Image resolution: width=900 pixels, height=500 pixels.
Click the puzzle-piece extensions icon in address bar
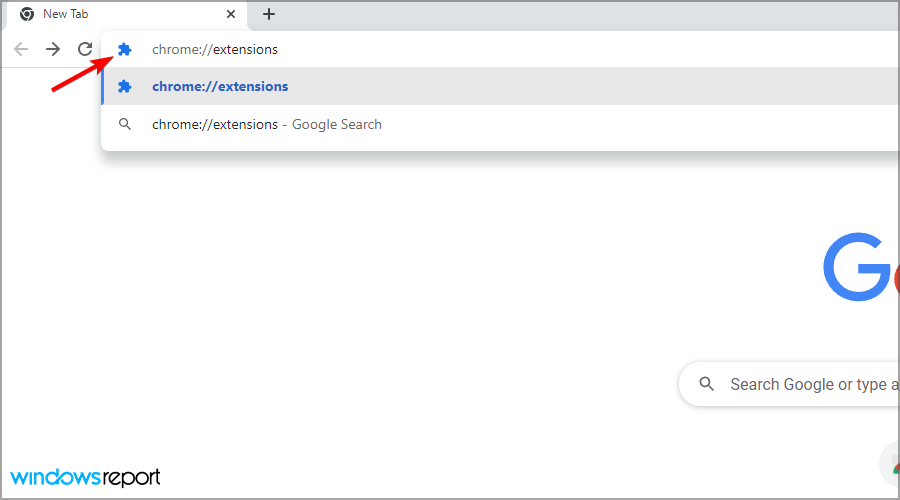125,49
